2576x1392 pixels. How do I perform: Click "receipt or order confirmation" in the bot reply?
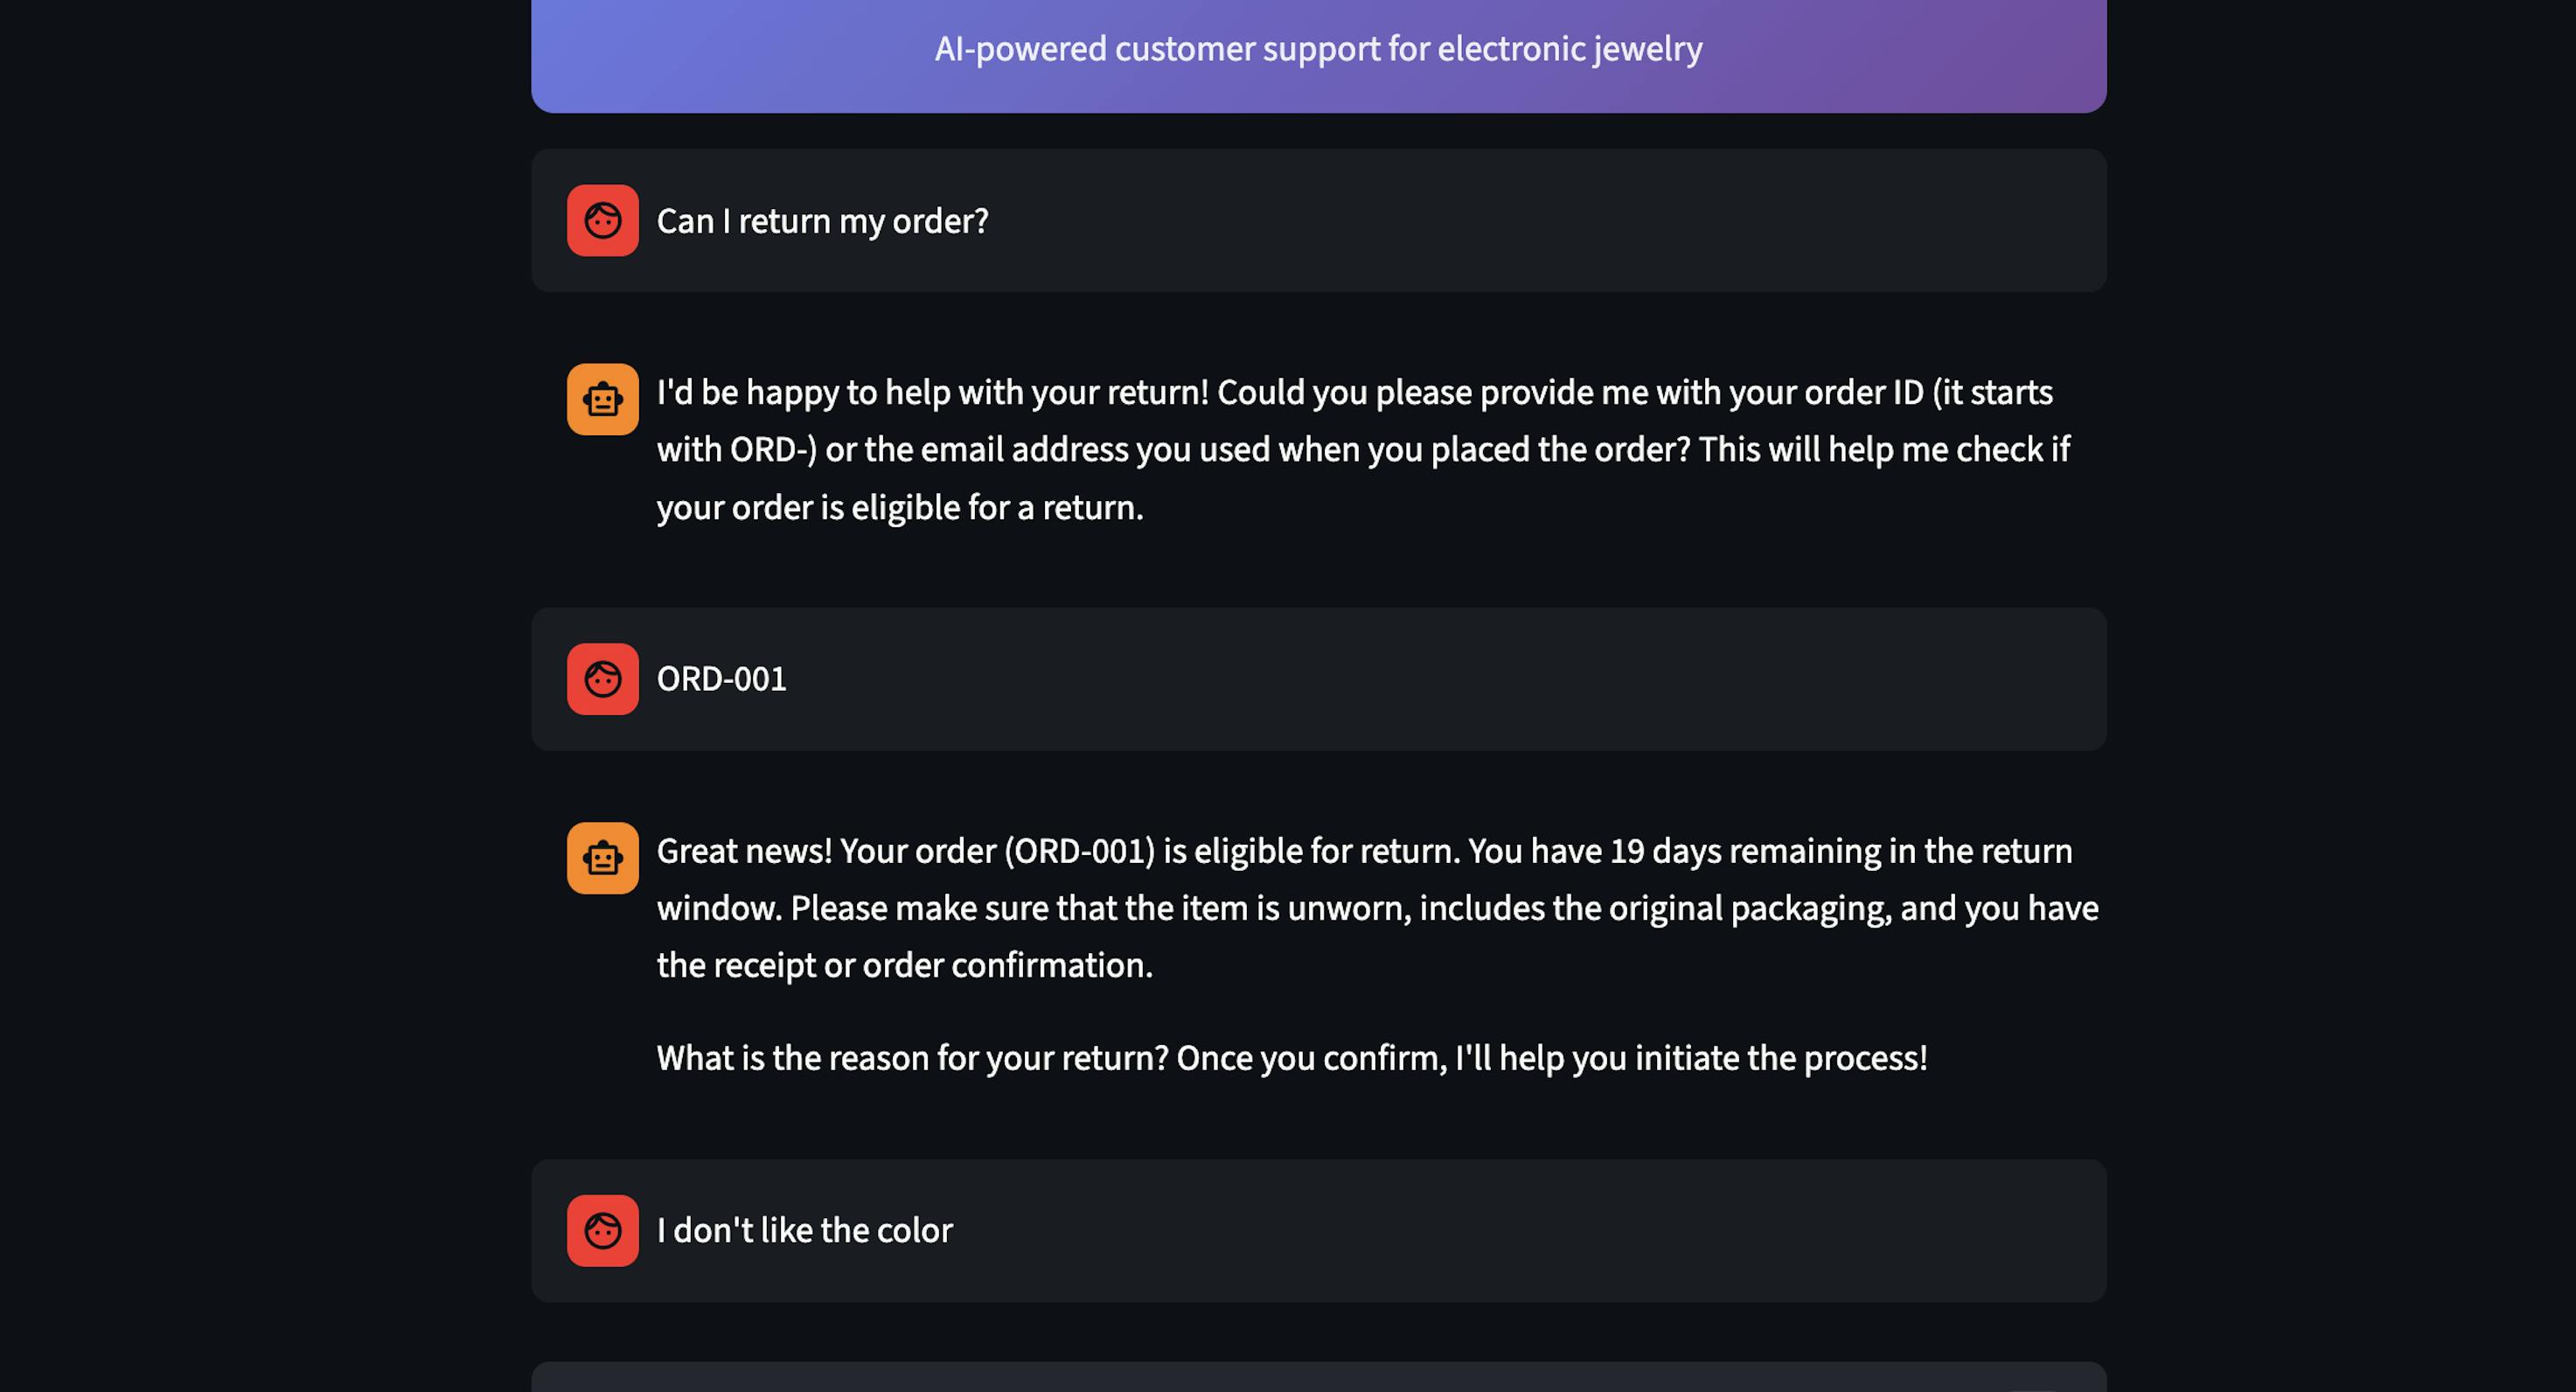[x=932, y=965]
